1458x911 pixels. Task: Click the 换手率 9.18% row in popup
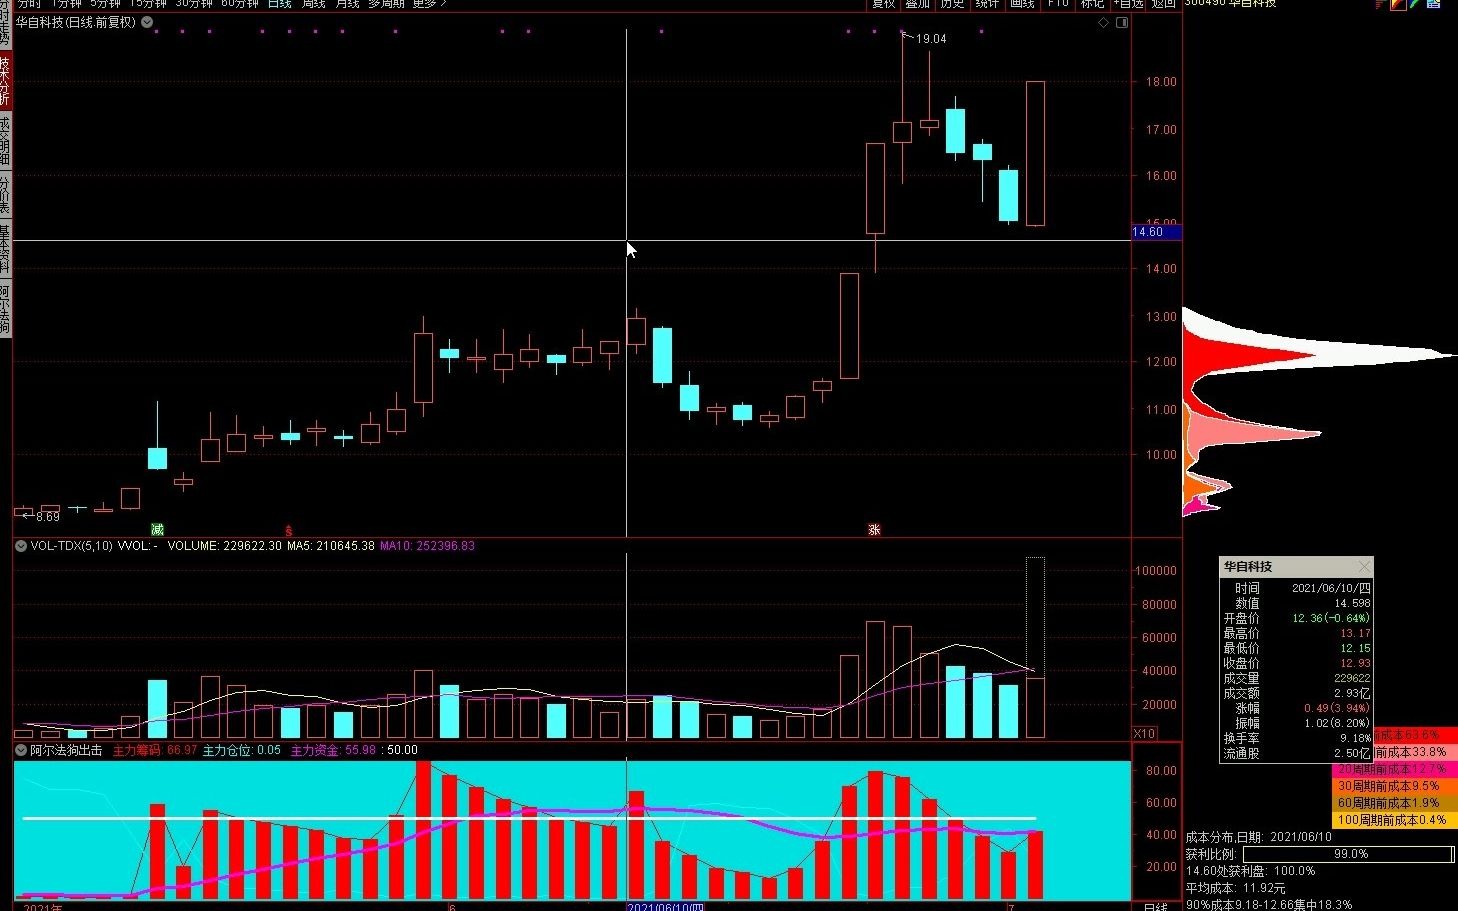point(1297,738)
